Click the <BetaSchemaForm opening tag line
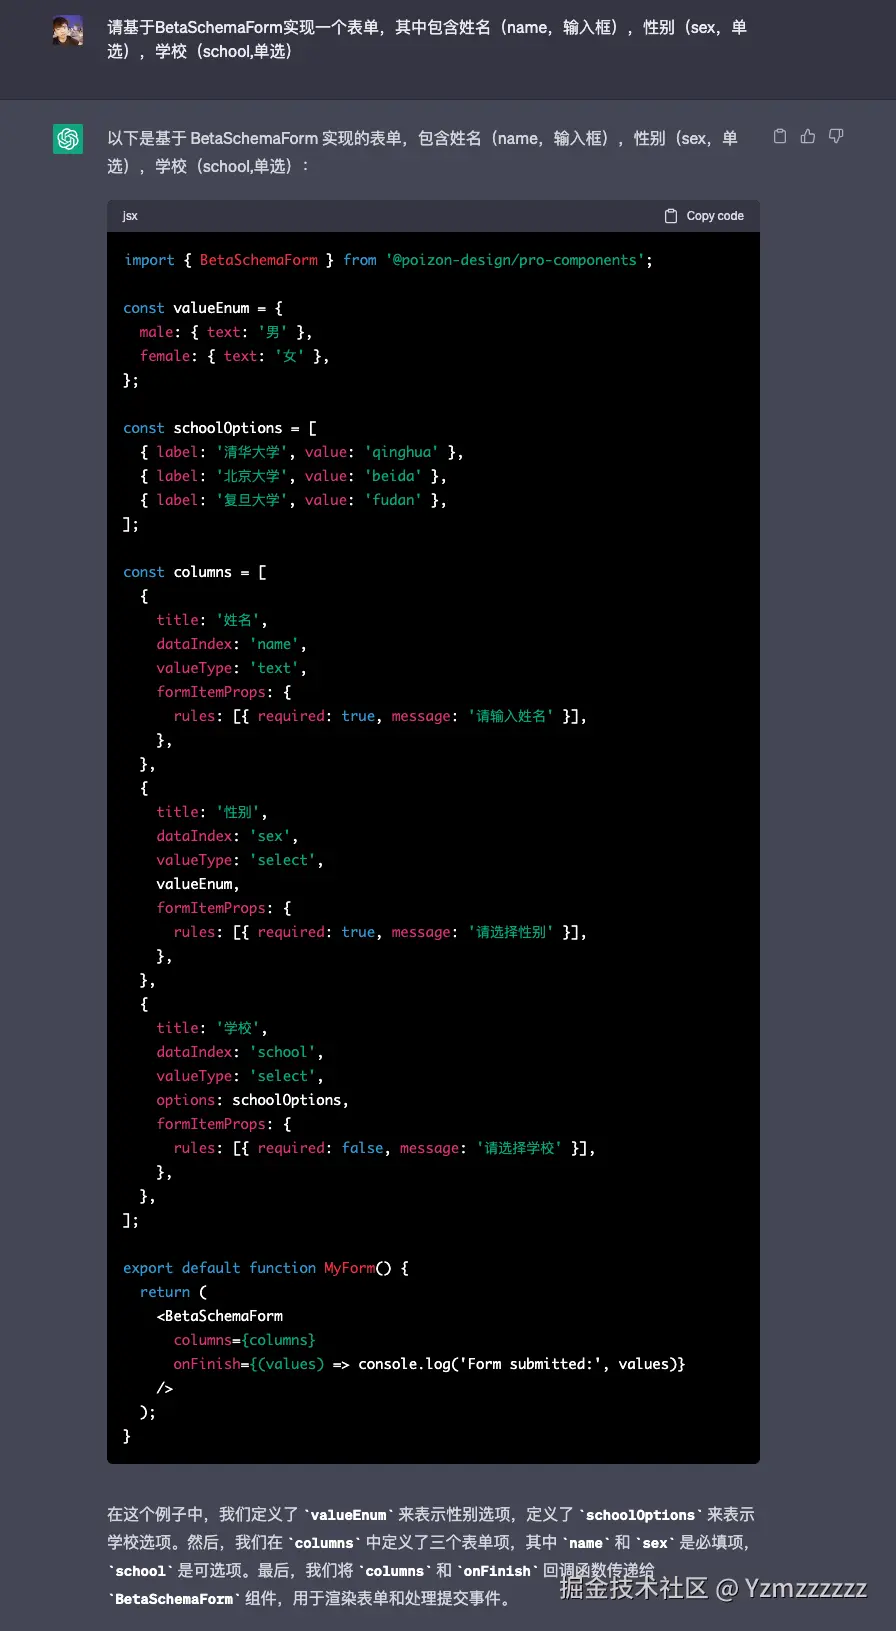This screenshot has width=896, height=1631. [x=220, y=1316]
